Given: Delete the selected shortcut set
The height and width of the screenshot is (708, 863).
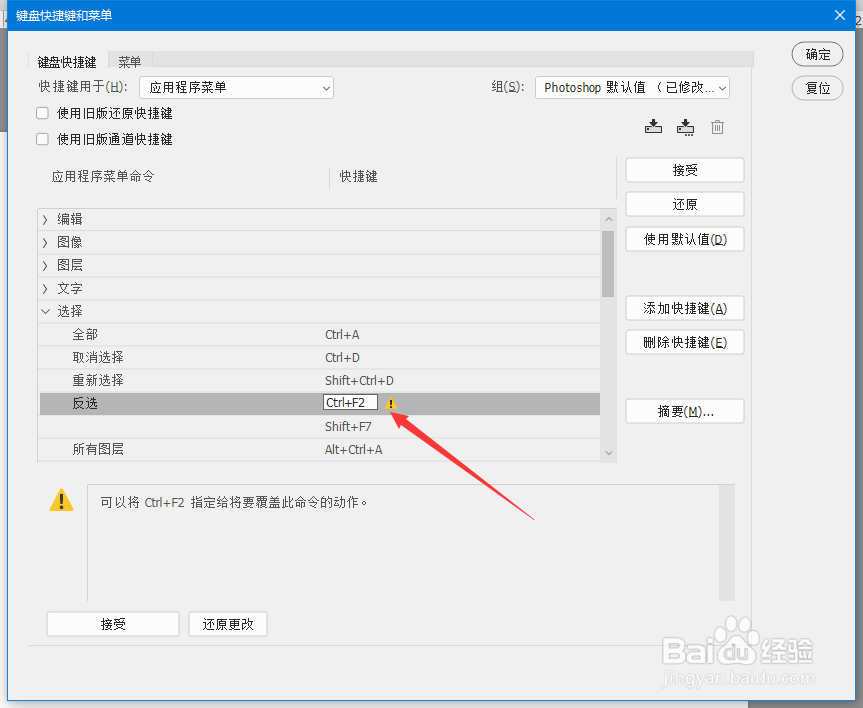Looking at the screenshot, I should point(716,126).
